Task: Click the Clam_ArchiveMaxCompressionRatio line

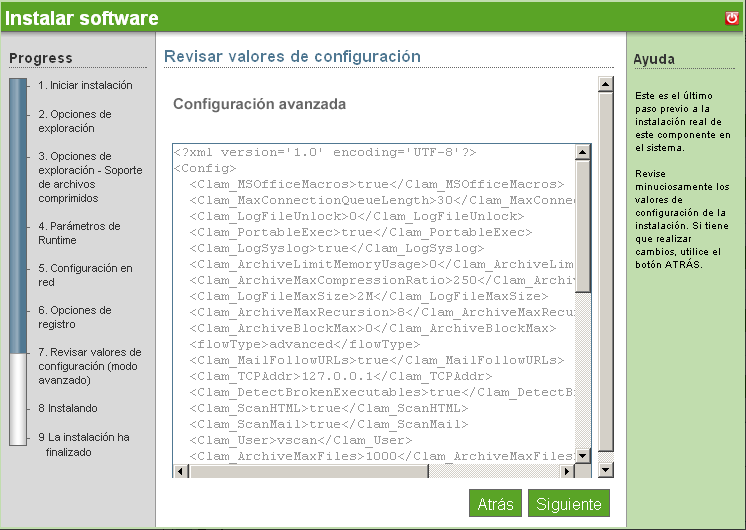Action: click(381, 280)
